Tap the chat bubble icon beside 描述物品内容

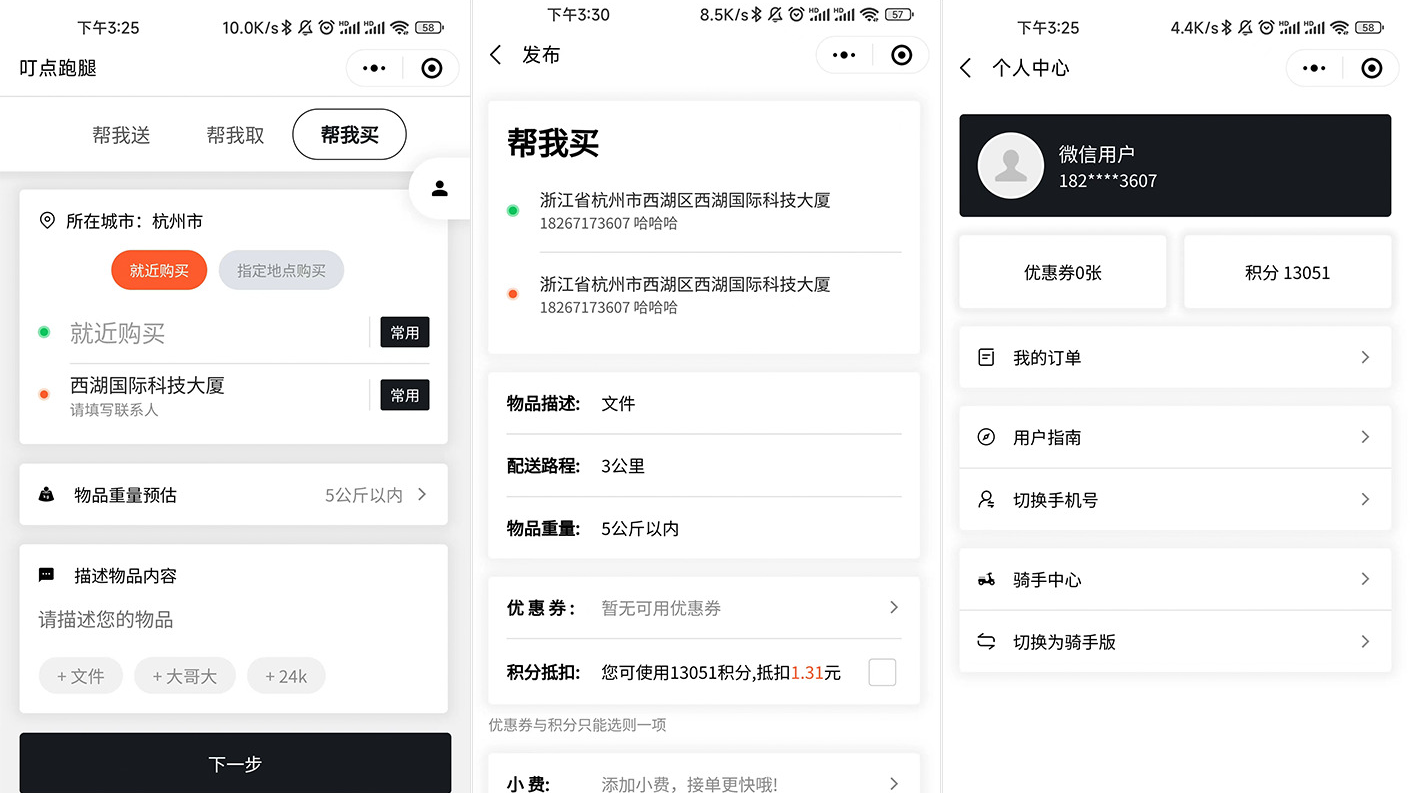pos(46,575)
